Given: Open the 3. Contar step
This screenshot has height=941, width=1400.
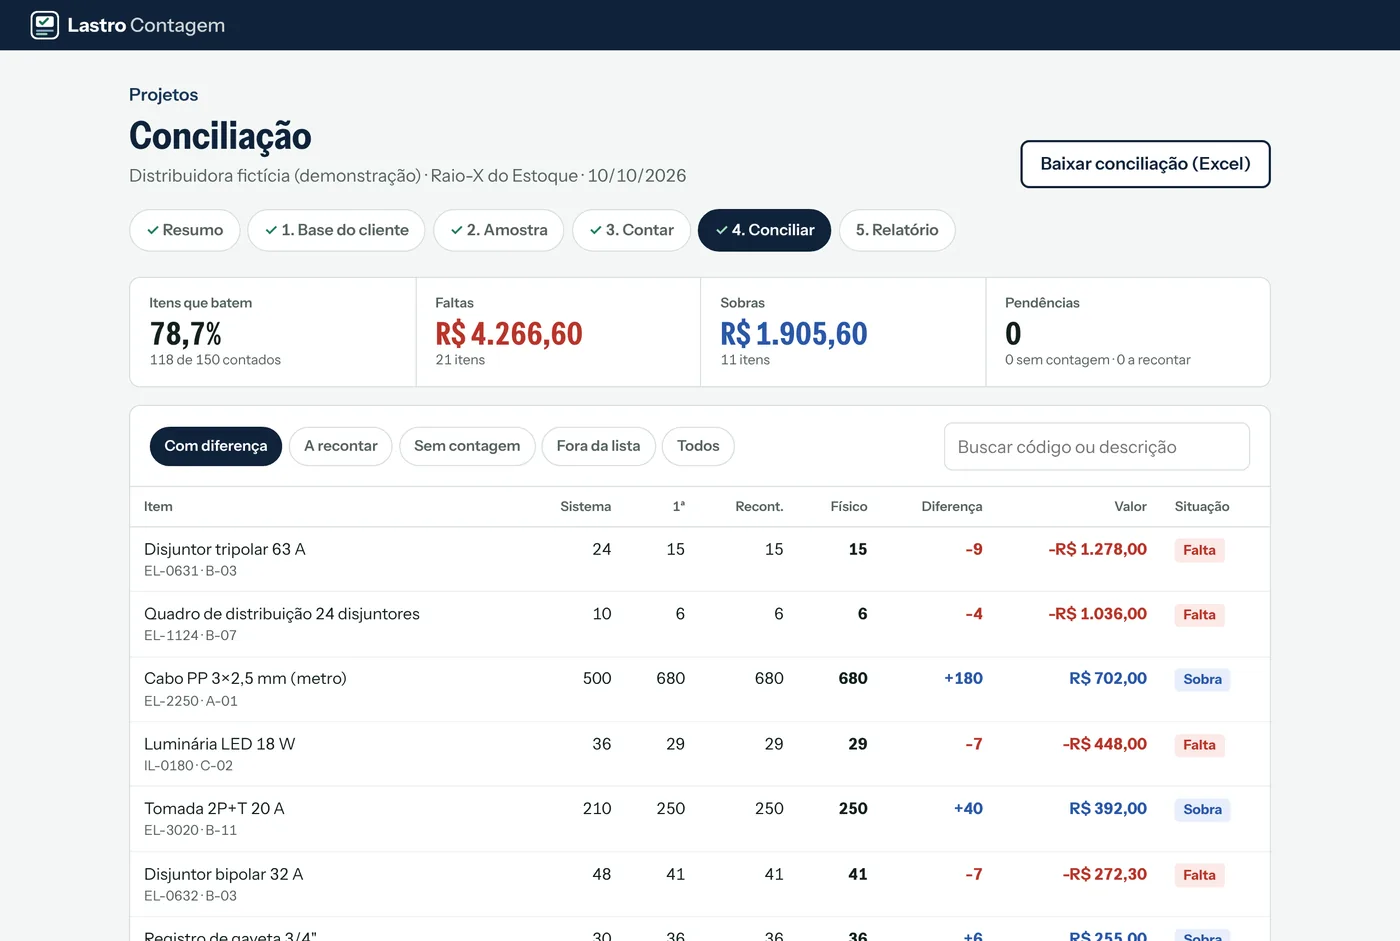Looking at the screenshot, I should [x=632, y=230].
